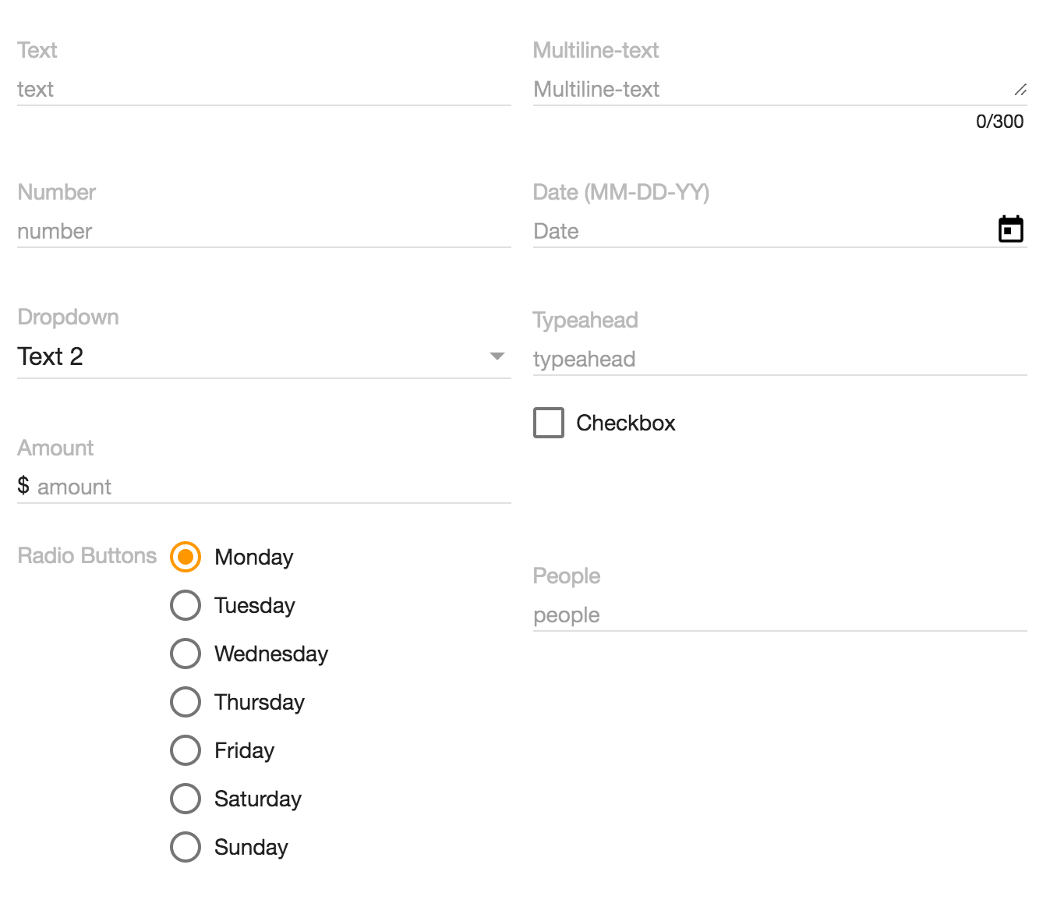Image resolution: width=1057 pixels, height=900 pixels.
Task: Focus the Typeahead input field
Action: 780,359
